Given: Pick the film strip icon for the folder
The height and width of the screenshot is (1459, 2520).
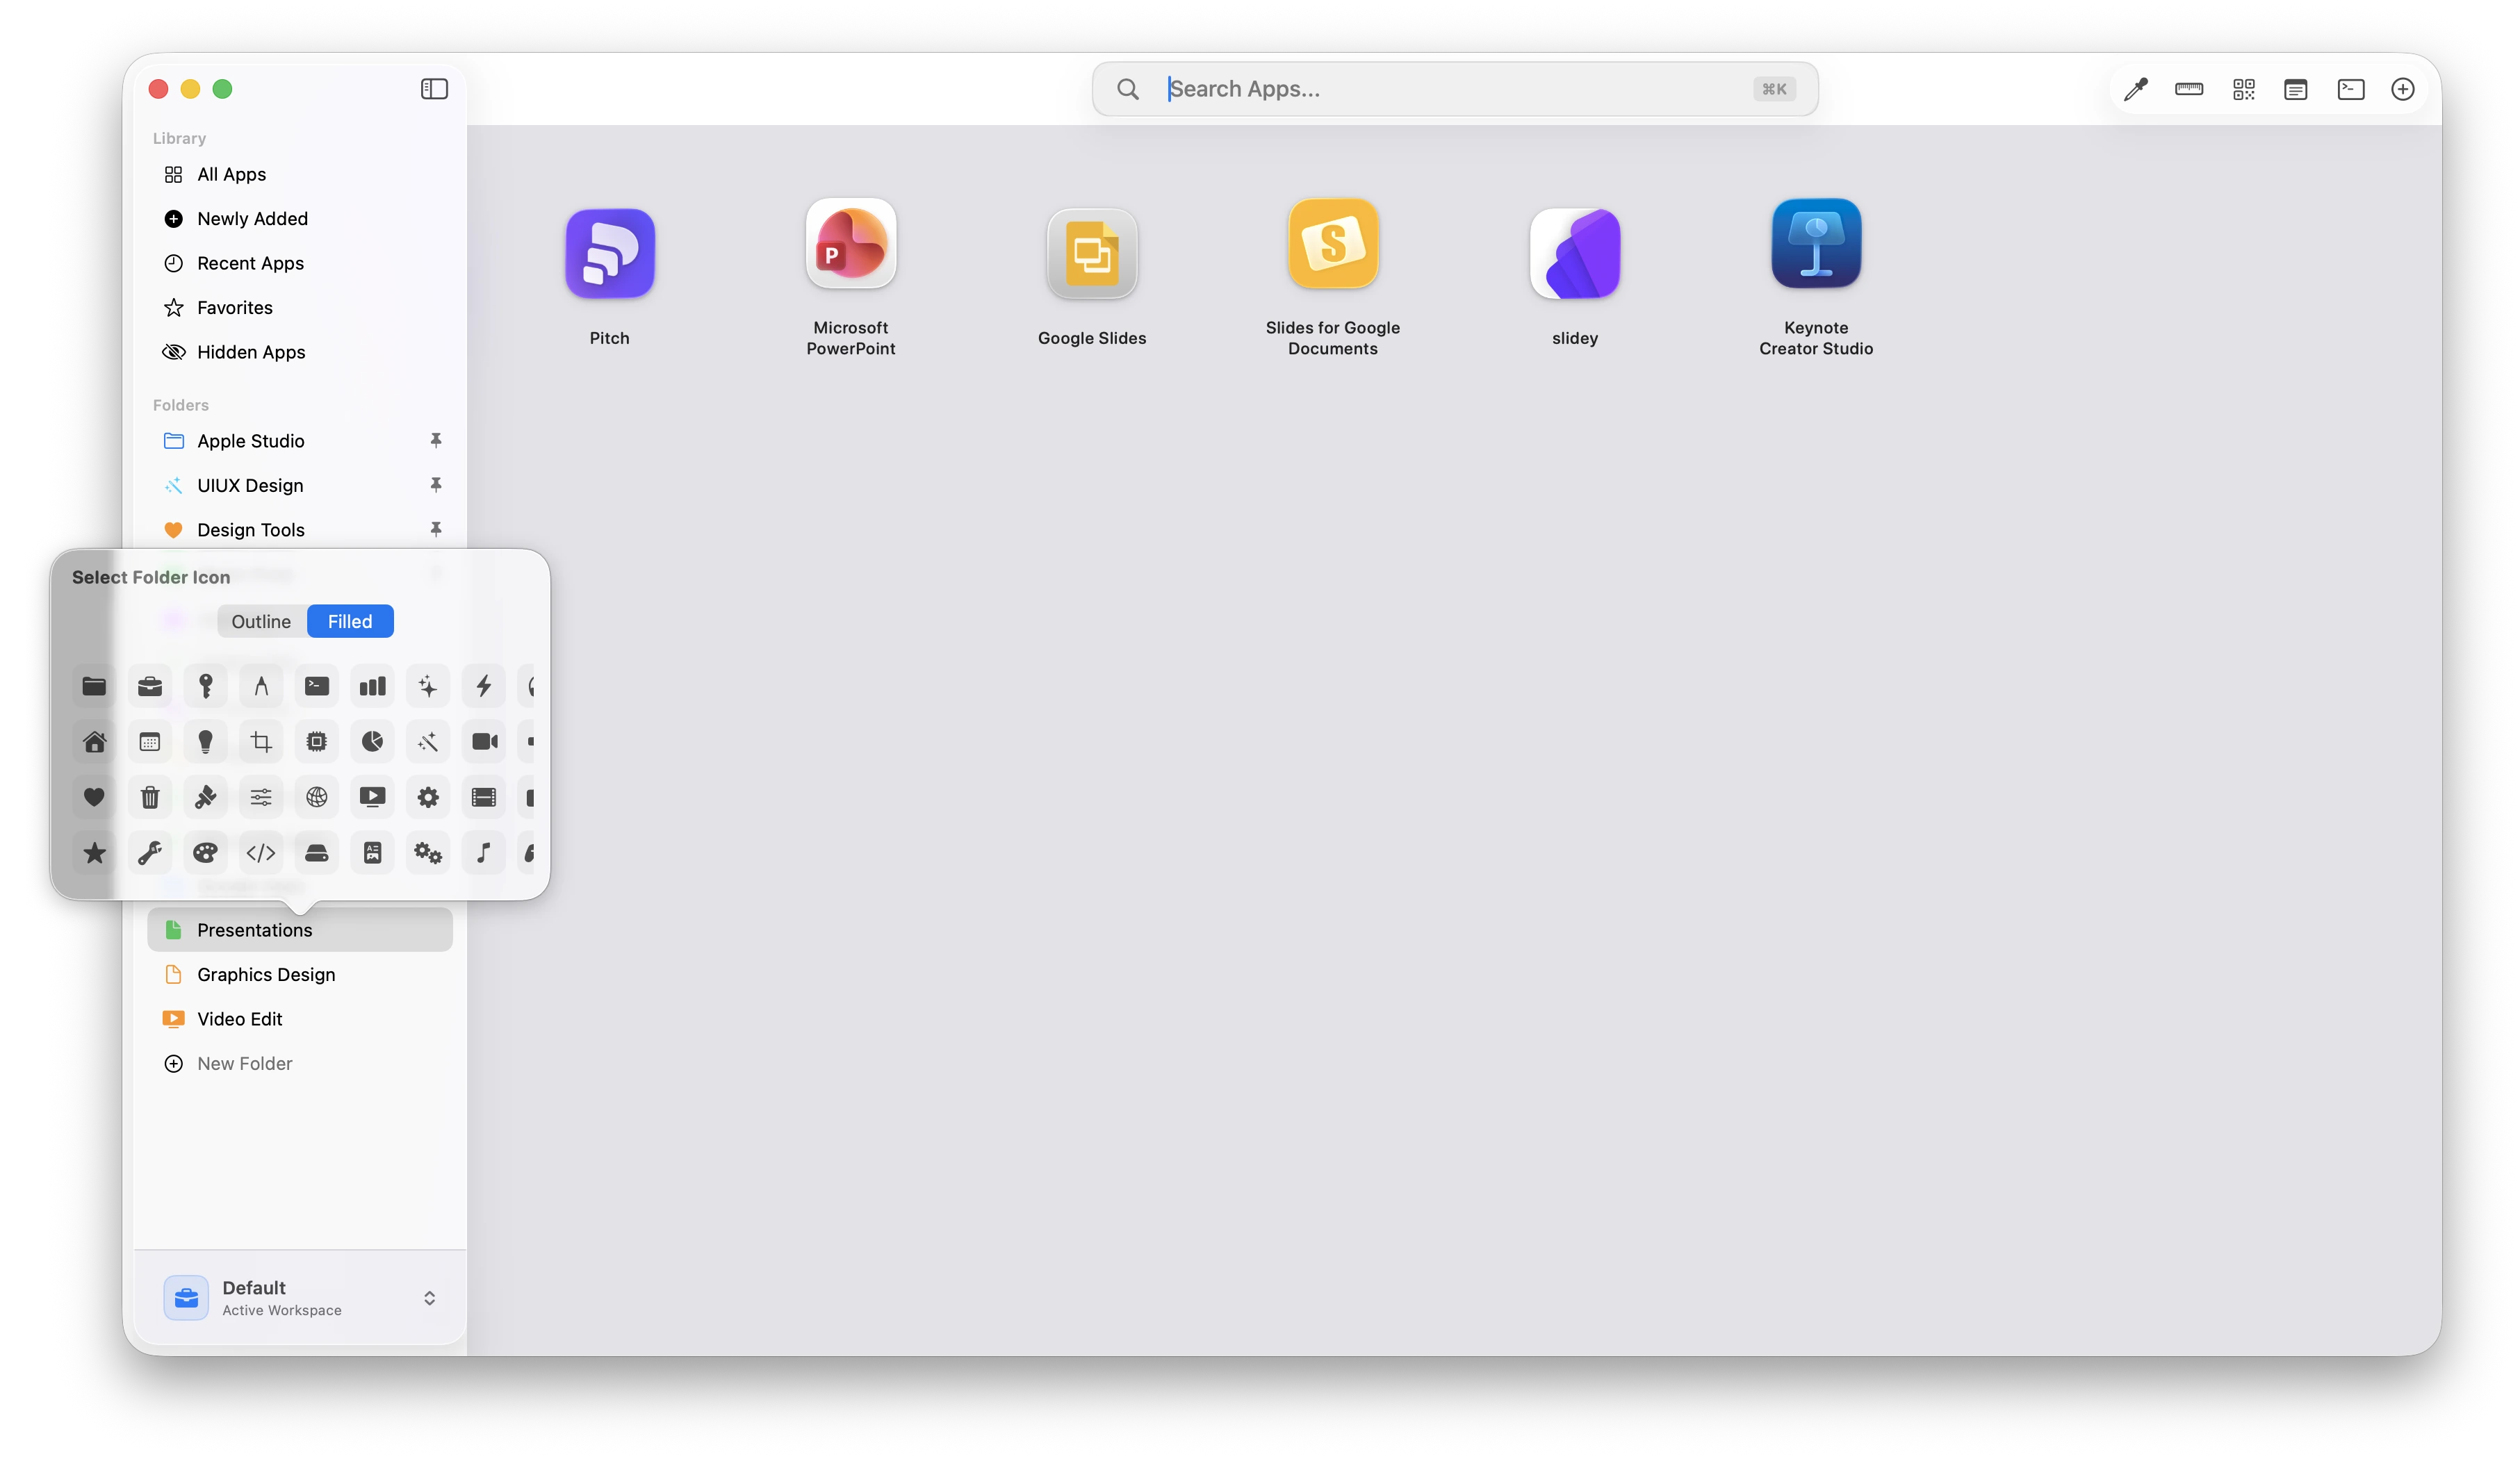Looking at the screenshot, I should tap(484, 797).
